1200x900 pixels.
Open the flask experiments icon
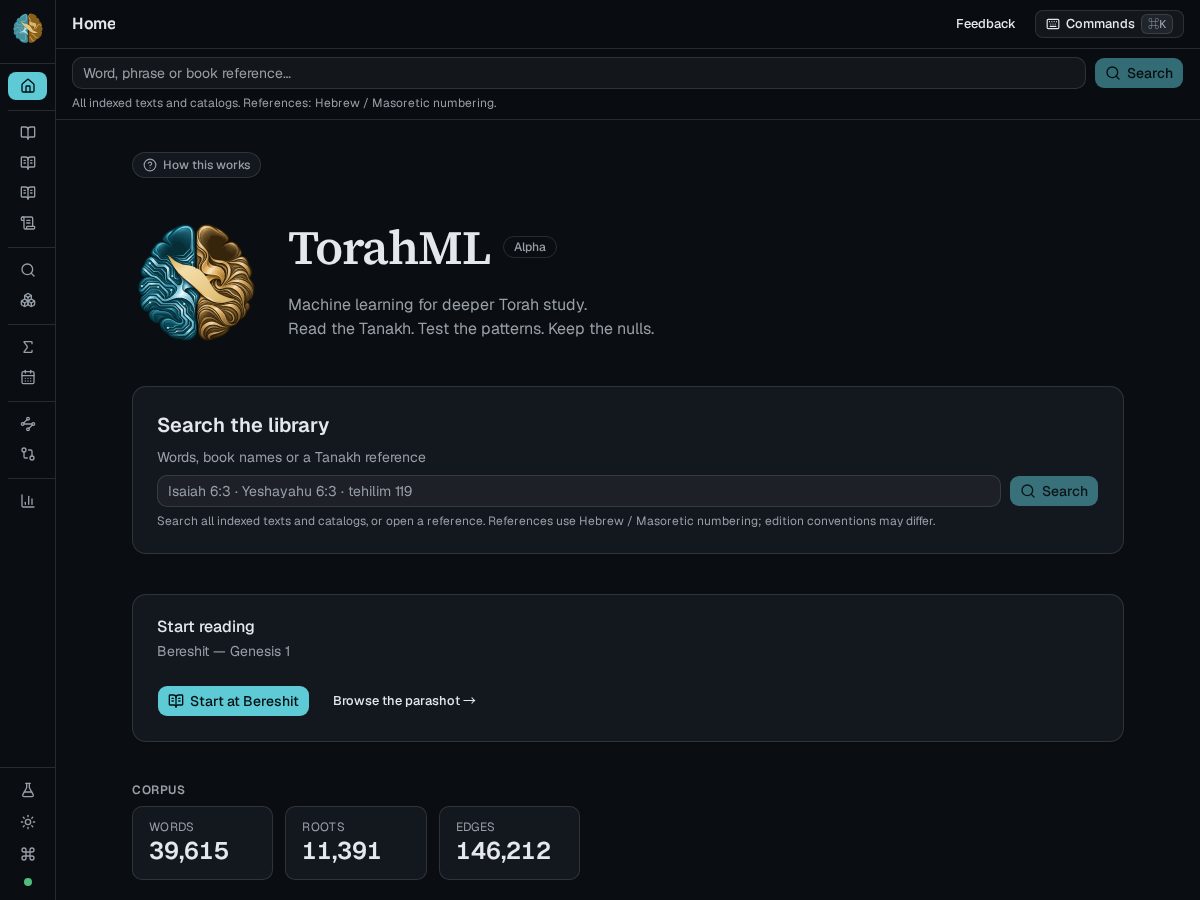pyautogui.click(x=28, y=790)
